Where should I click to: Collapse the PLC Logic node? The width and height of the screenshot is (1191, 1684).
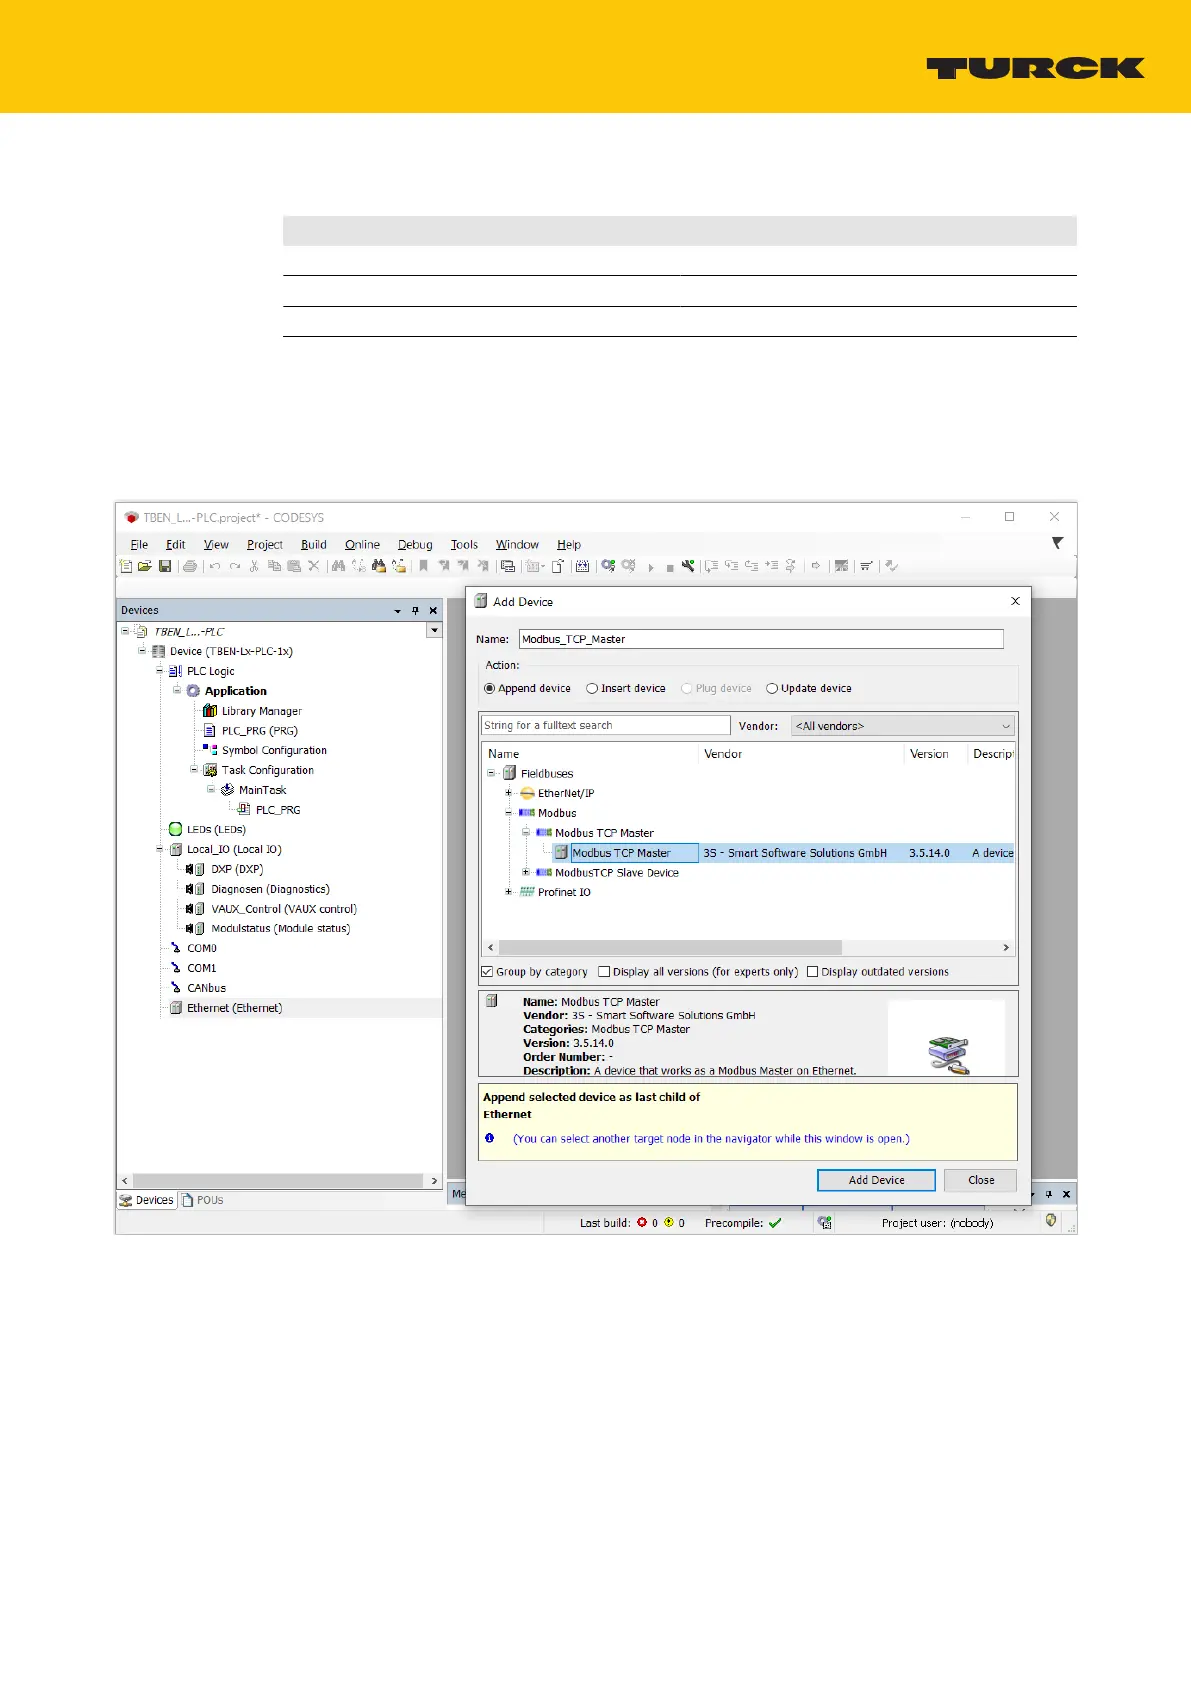(159, 671)
